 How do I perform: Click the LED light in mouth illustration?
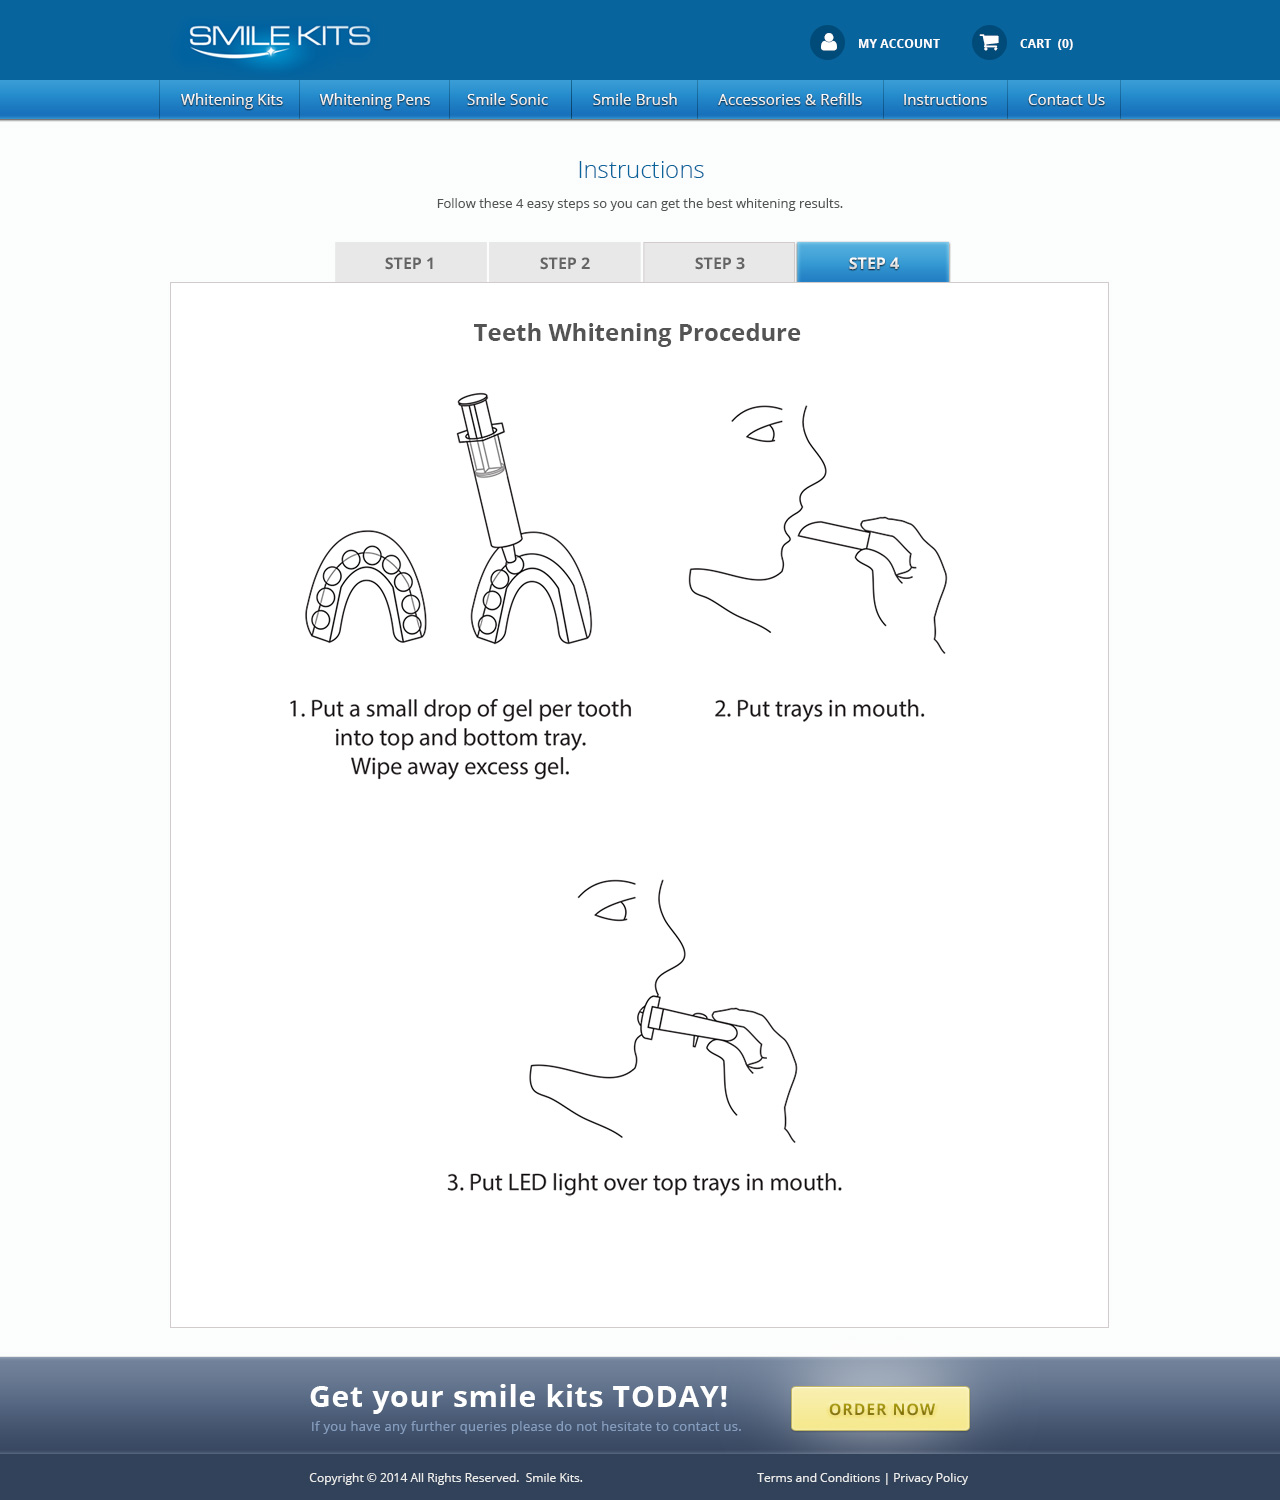pos(664,1010)
